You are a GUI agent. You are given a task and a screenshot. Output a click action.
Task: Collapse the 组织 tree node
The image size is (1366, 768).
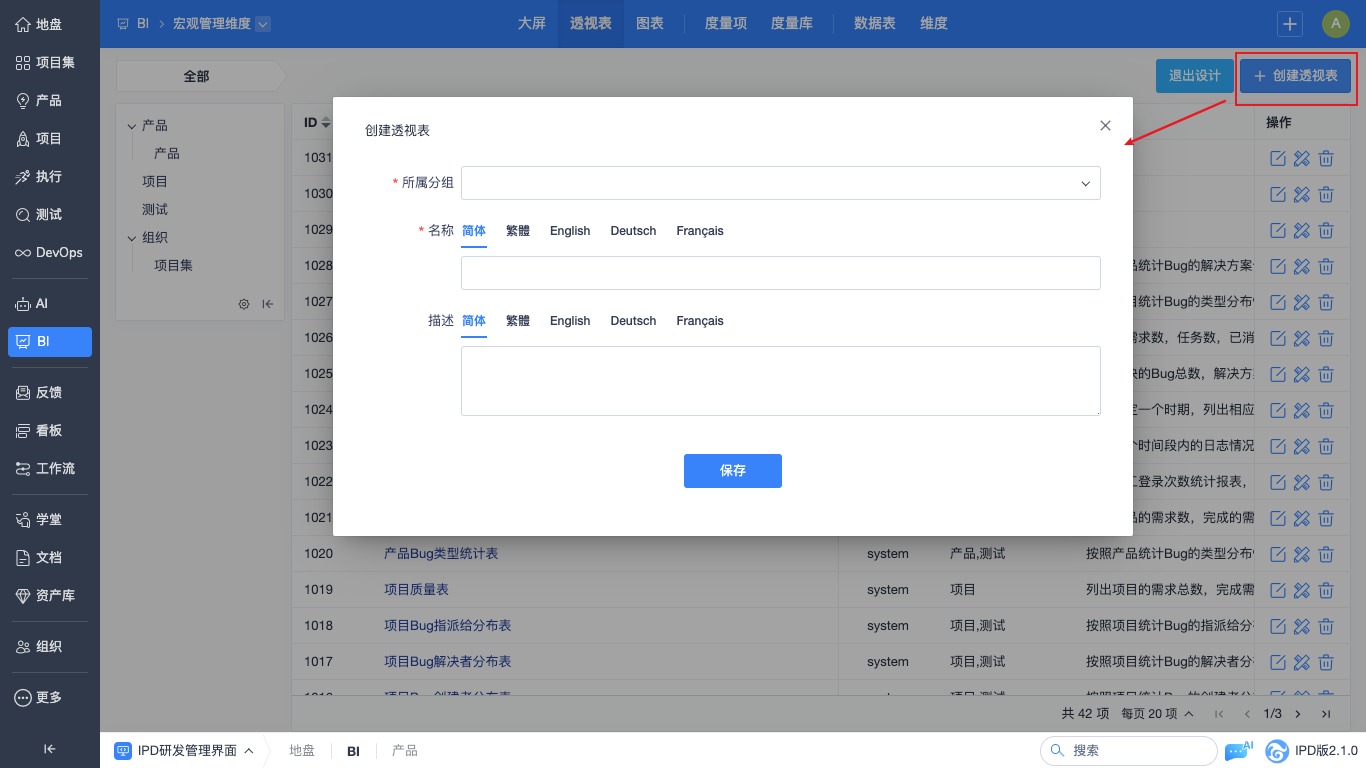[x=132, y=238]
